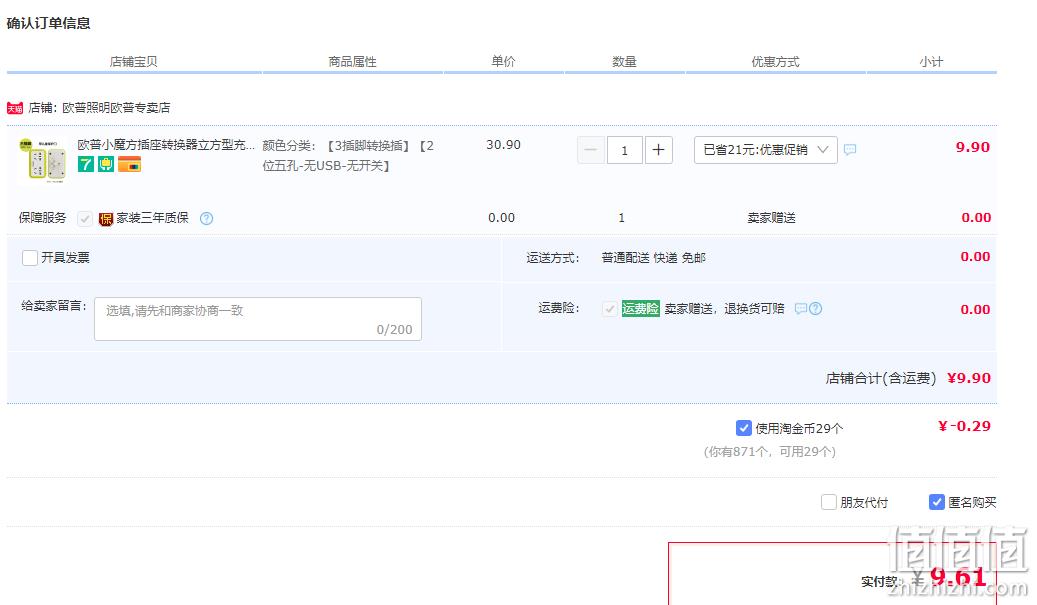Click the ¥-0.29 coin discount amount

[x=964, y=426]
